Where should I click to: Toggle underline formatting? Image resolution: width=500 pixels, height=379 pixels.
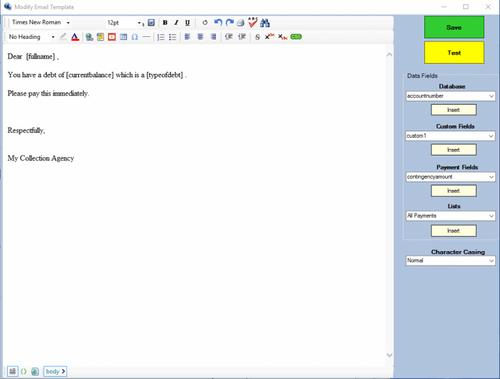tap(187, 23)
